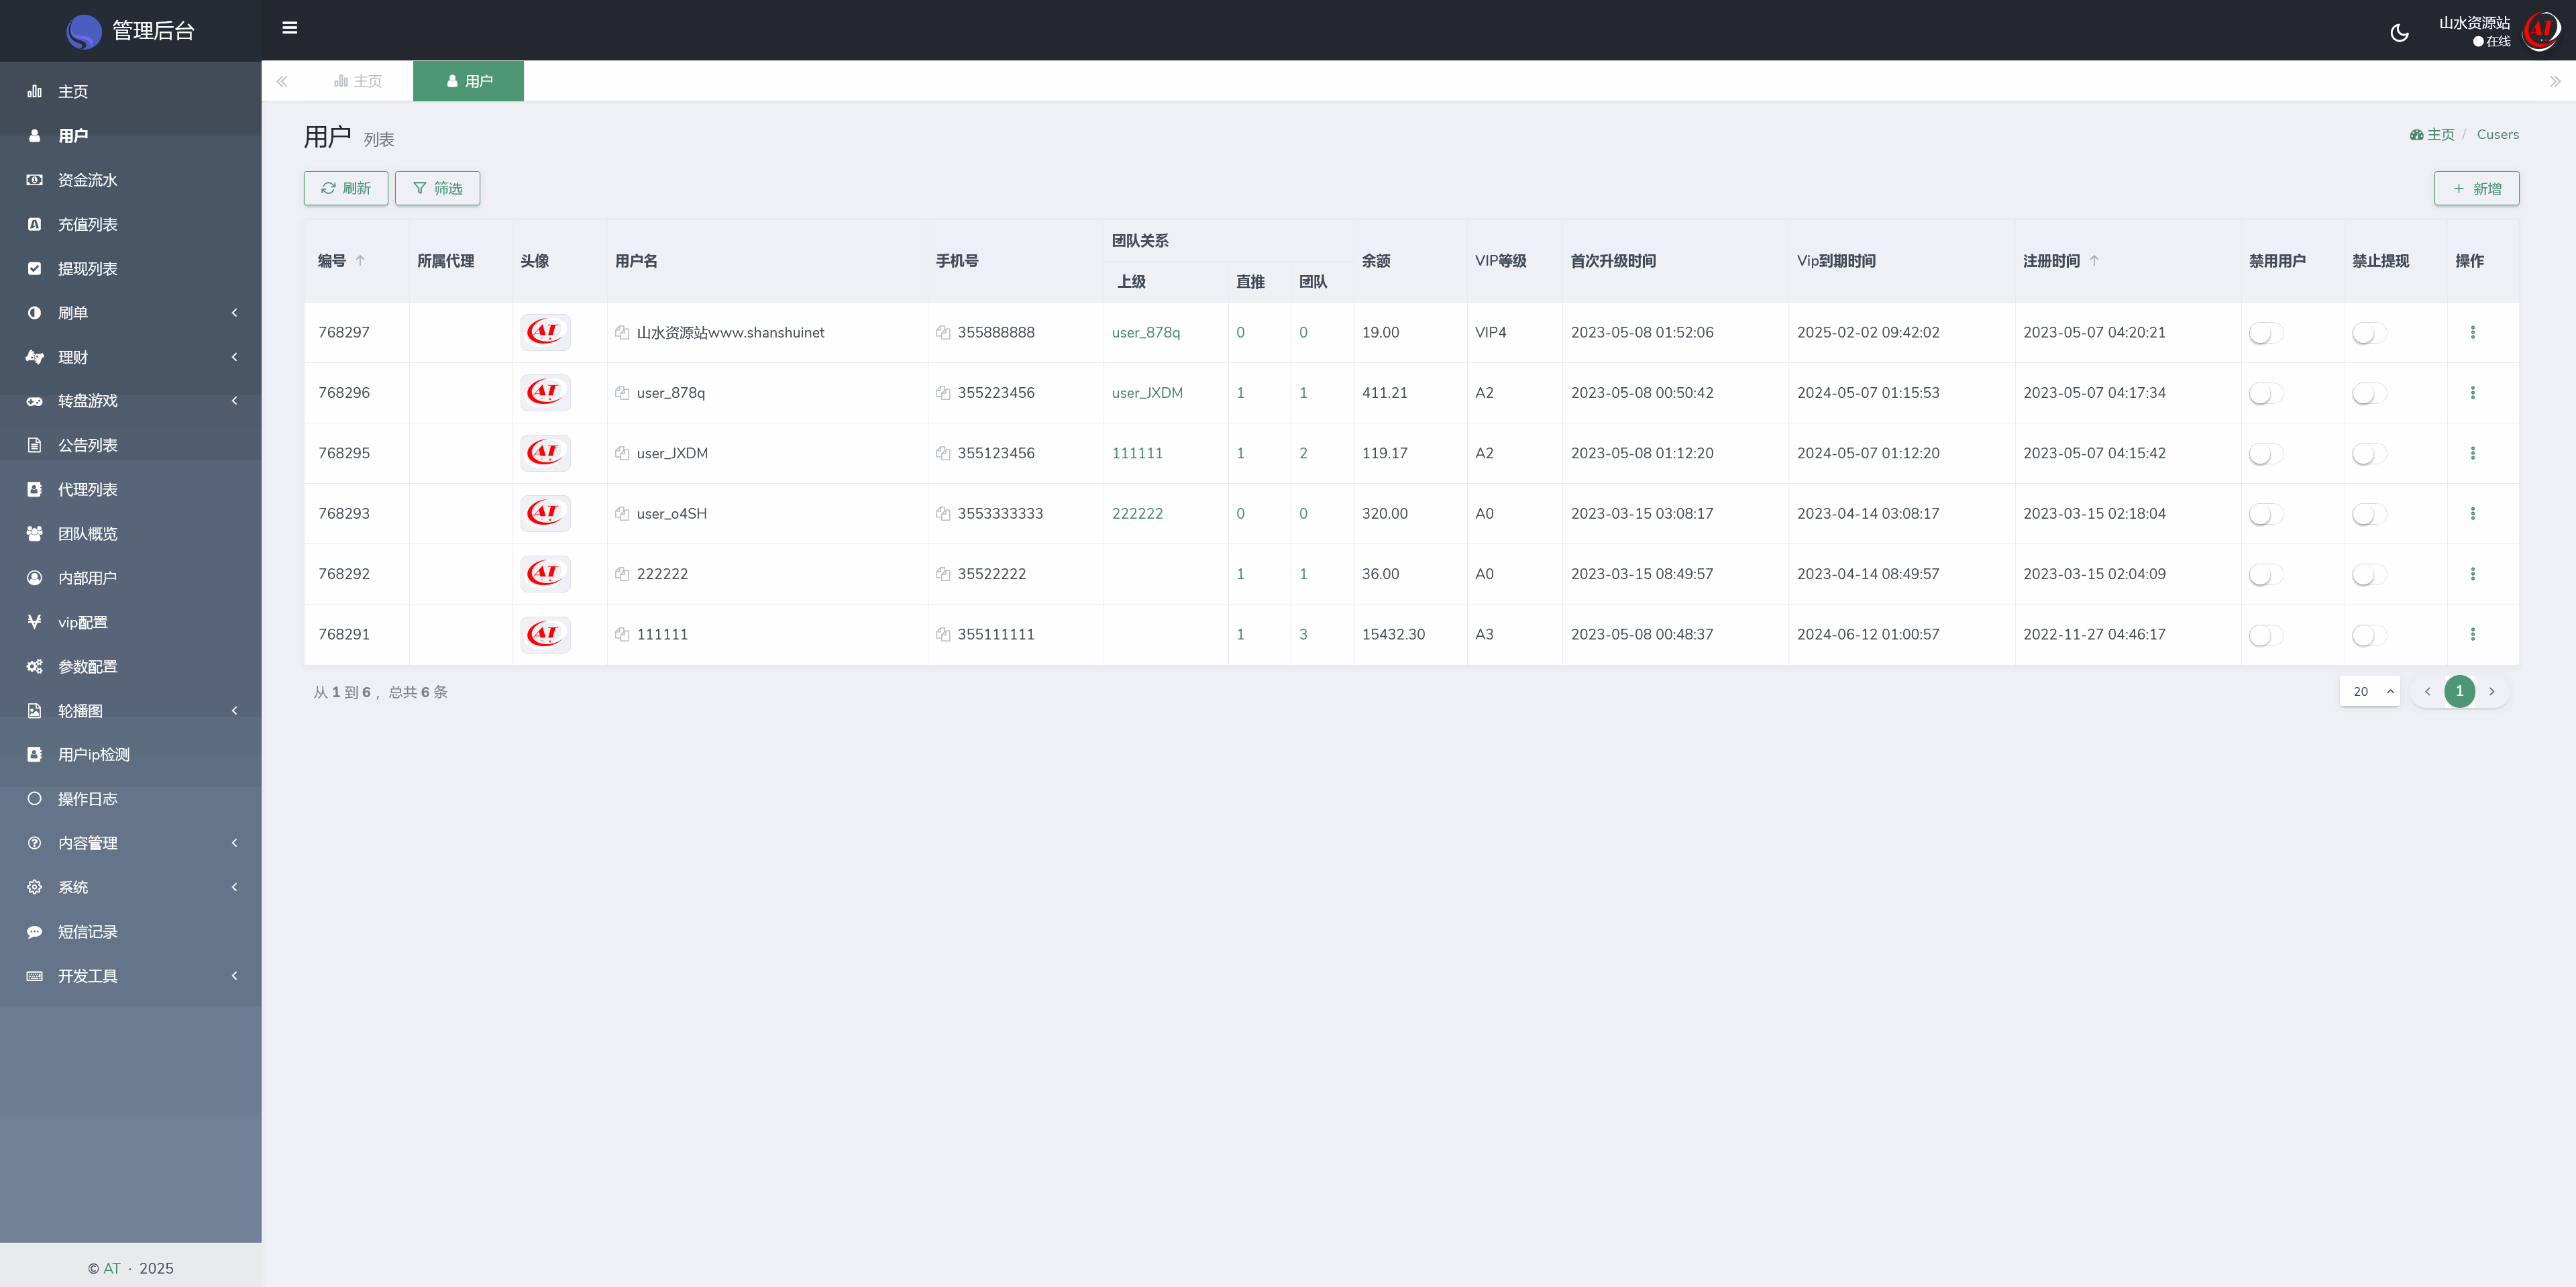Sort table by 编号 arrow icon
This screenshot has height=1287, width=2576.
tap(360, 261)
